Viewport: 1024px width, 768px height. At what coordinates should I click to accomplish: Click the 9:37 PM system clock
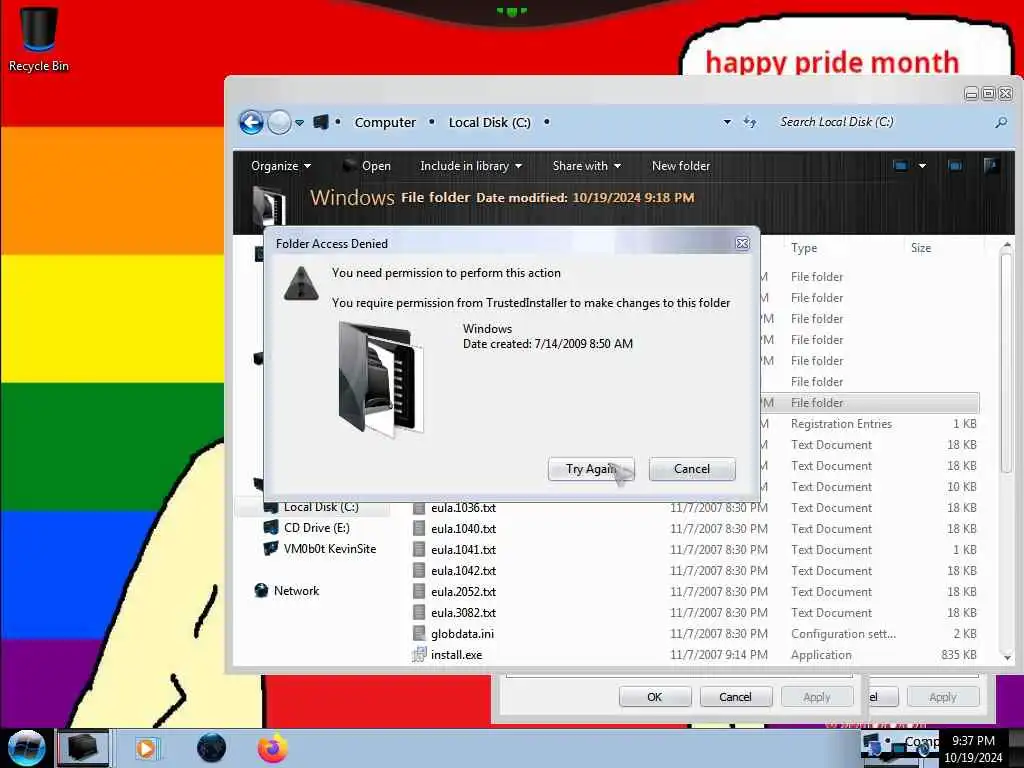pyautogui.click(x=973, y=741)
